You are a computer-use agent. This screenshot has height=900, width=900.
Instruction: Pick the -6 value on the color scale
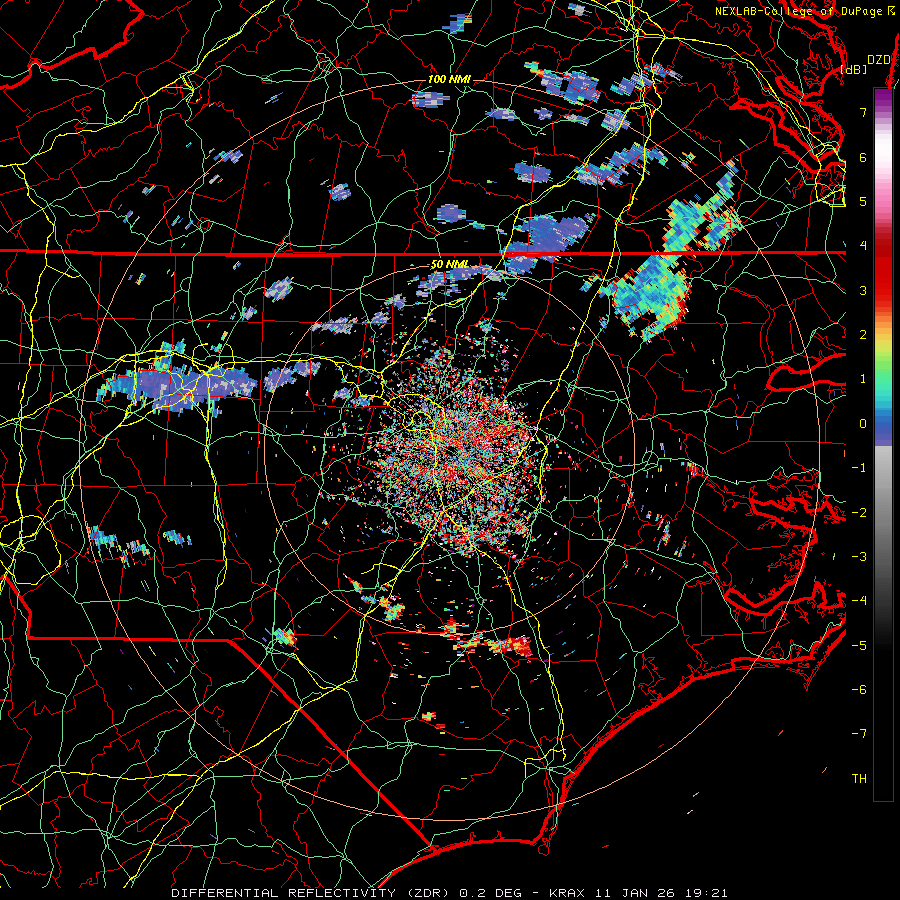(x=859, y=690)
